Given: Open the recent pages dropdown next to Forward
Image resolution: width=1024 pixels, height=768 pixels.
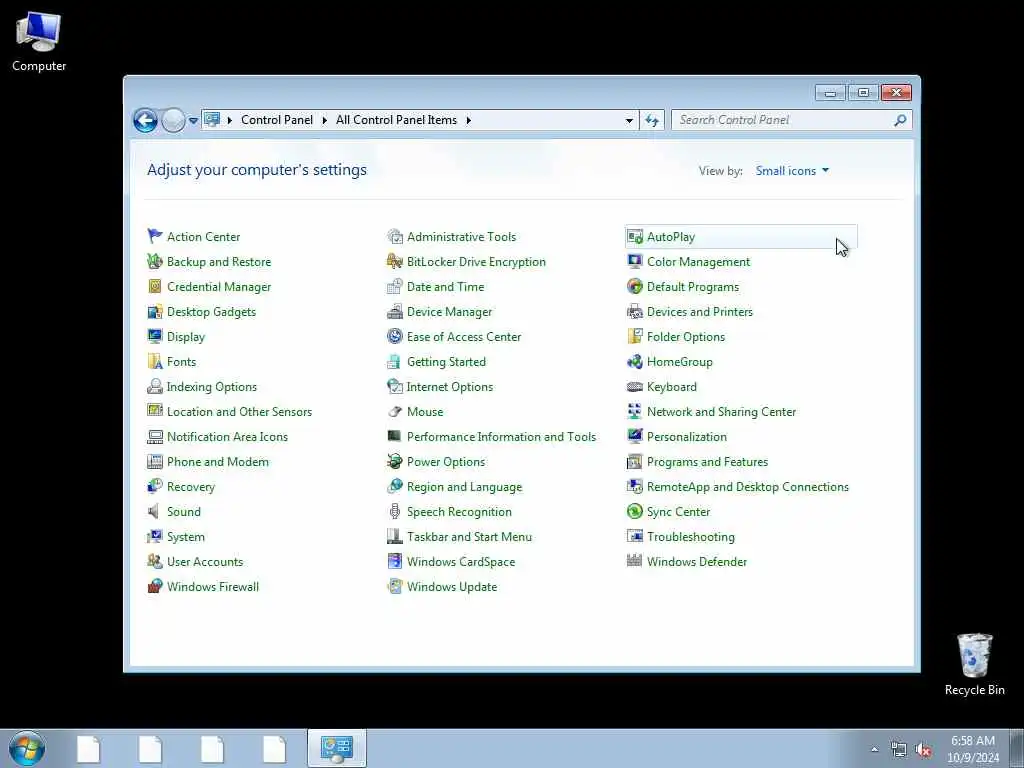Looking at the screenshot, I should tap(193, 120).
